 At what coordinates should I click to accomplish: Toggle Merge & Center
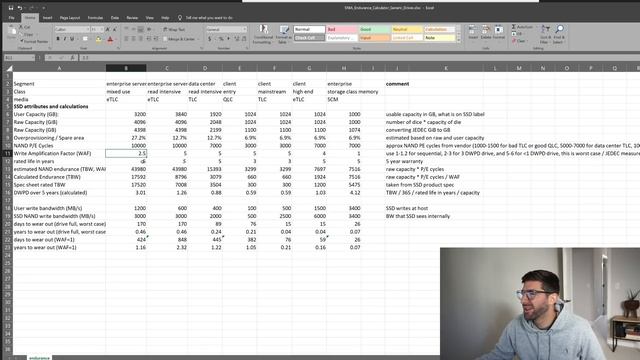click(x=179, y=39)
